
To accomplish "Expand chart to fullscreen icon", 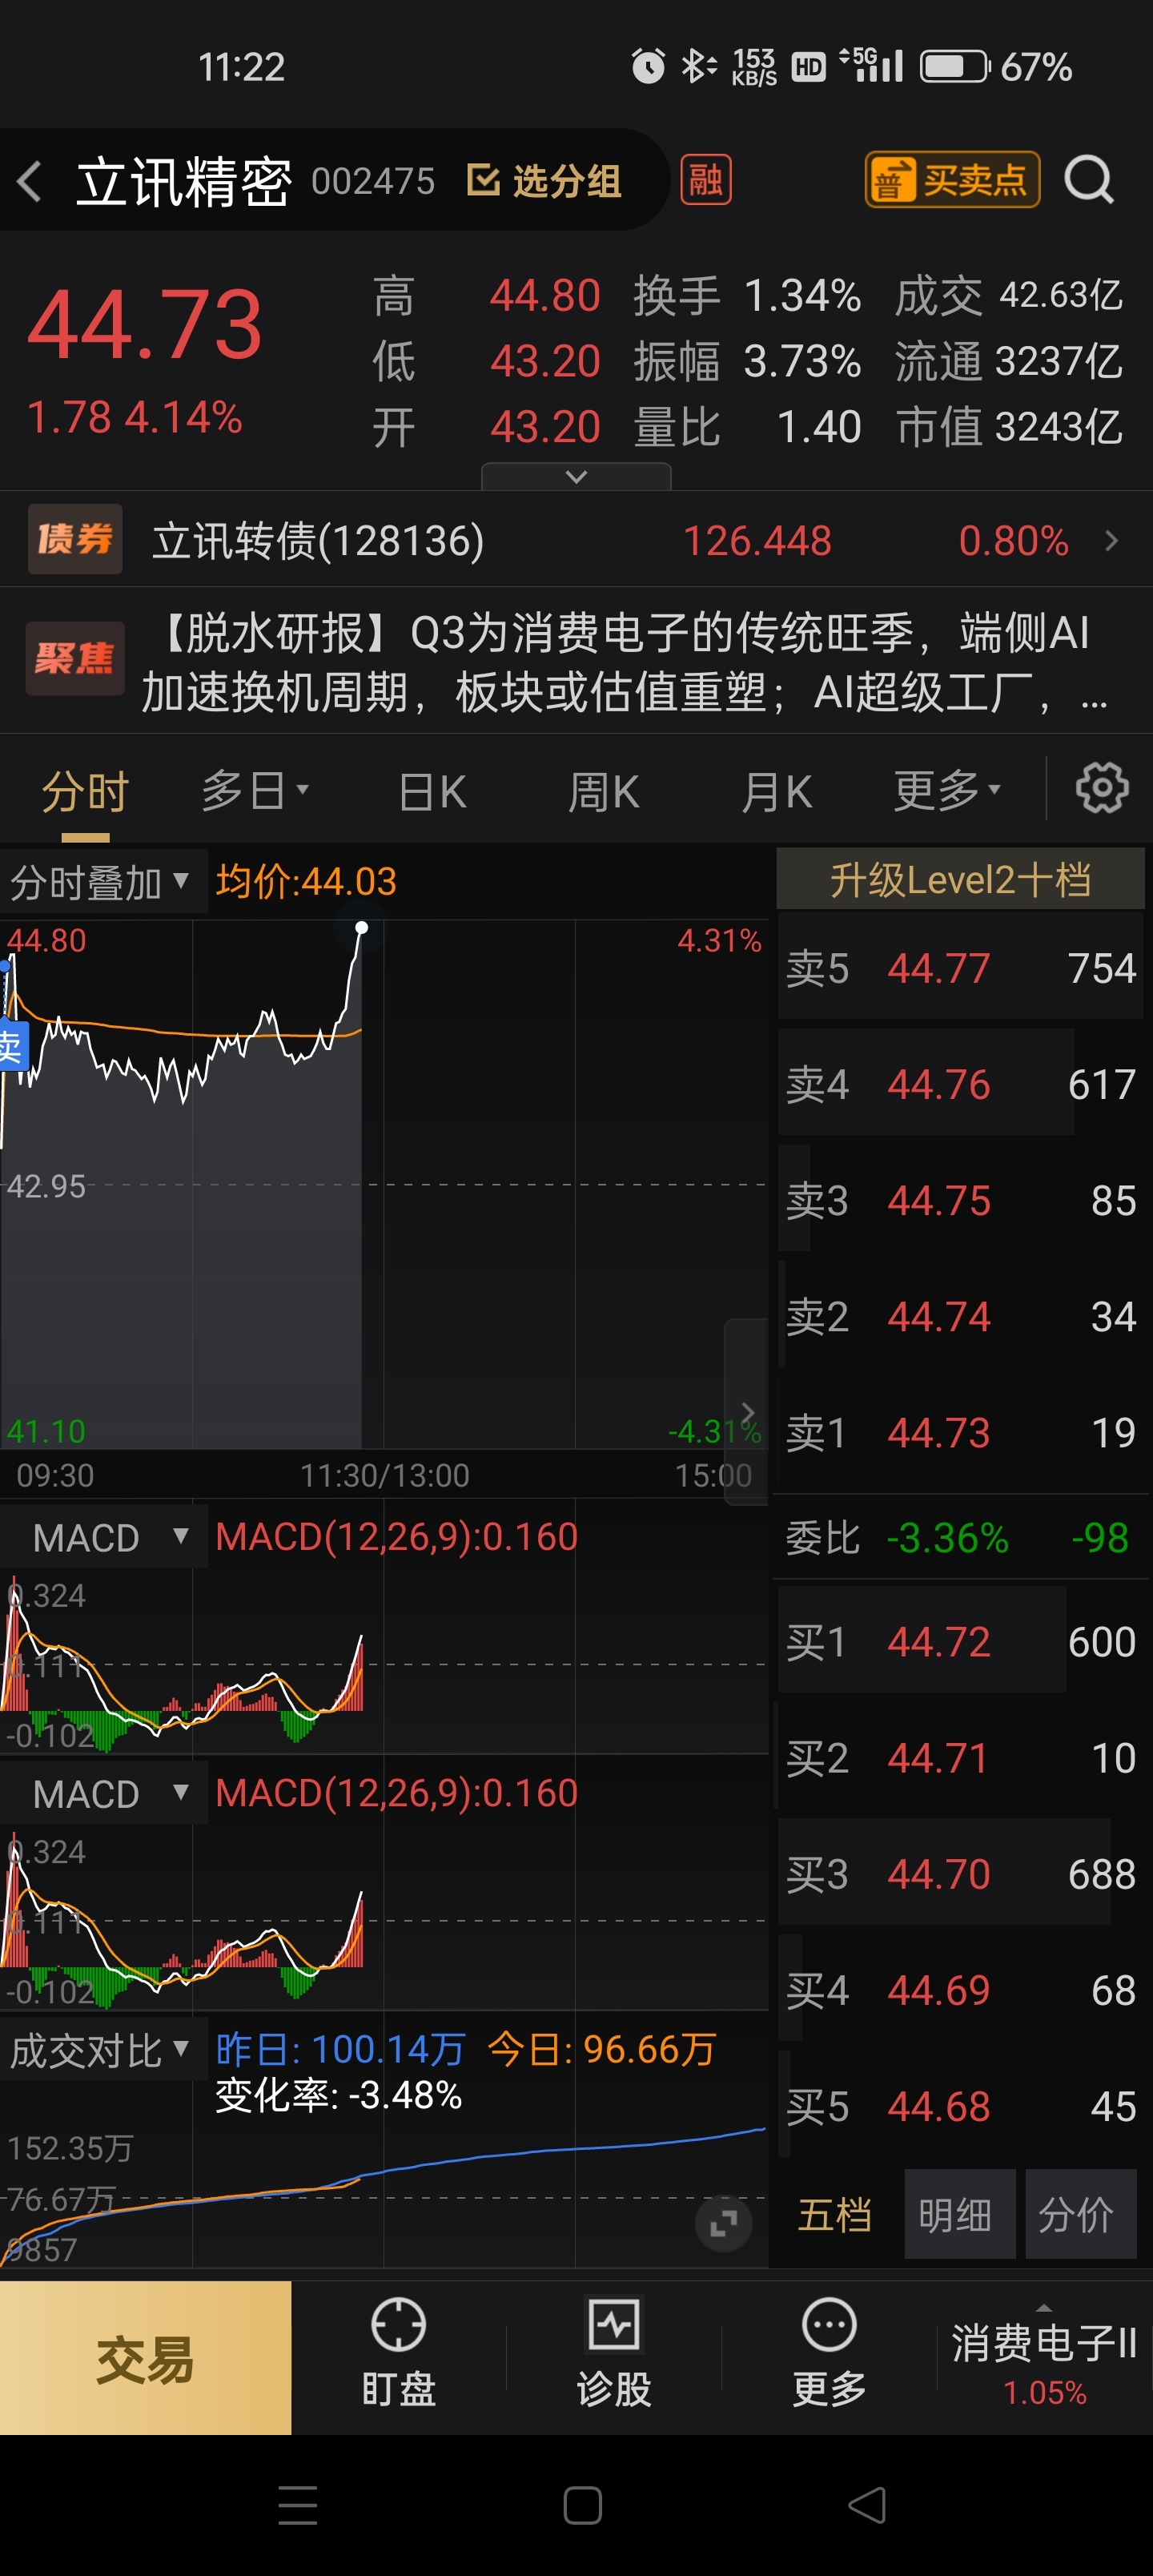I will (x=723, y=2224).
